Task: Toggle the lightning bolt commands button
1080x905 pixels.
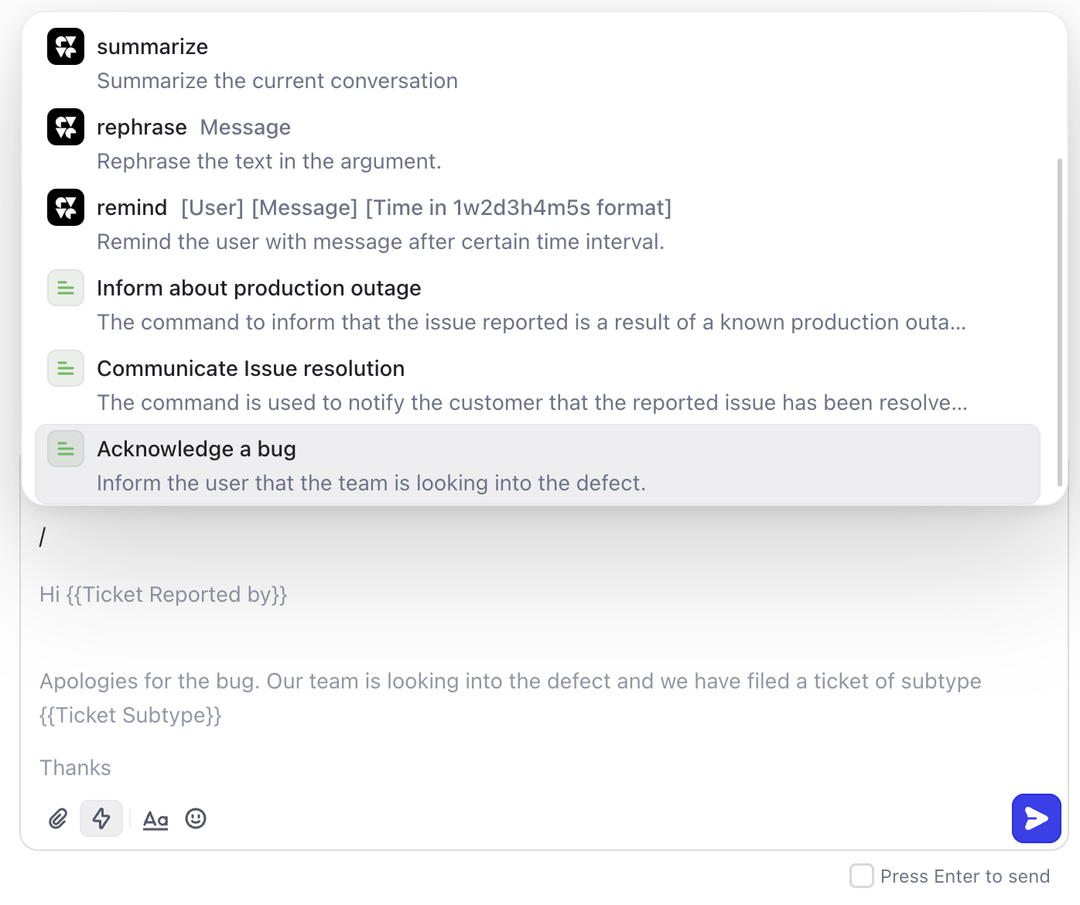Action: pyautogui.click(x=101, y=819)
